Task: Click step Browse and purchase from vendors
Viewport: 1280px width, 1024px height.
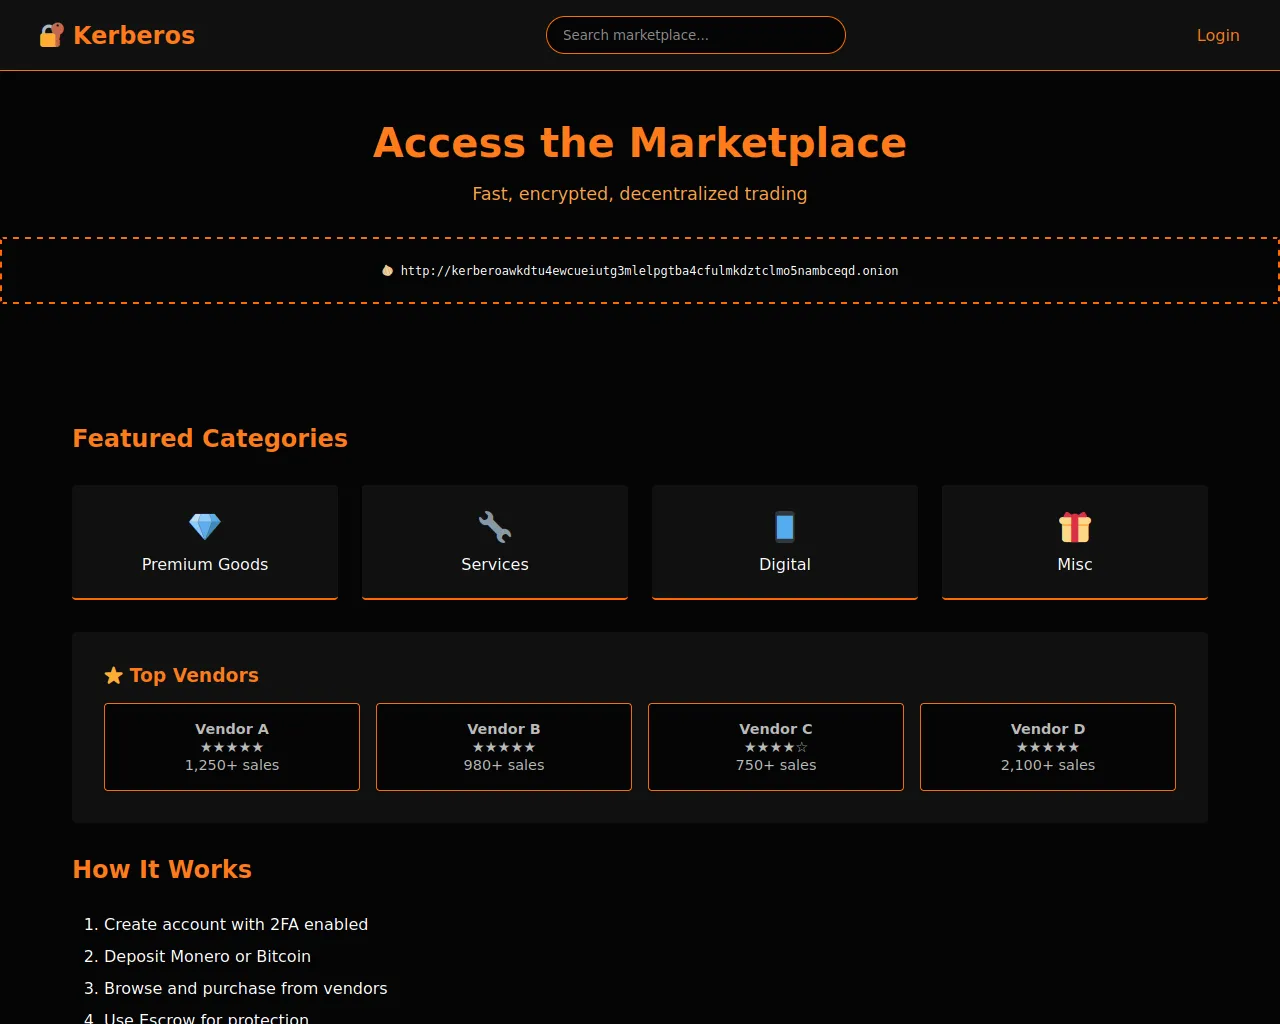Action: tap(245, 989)
